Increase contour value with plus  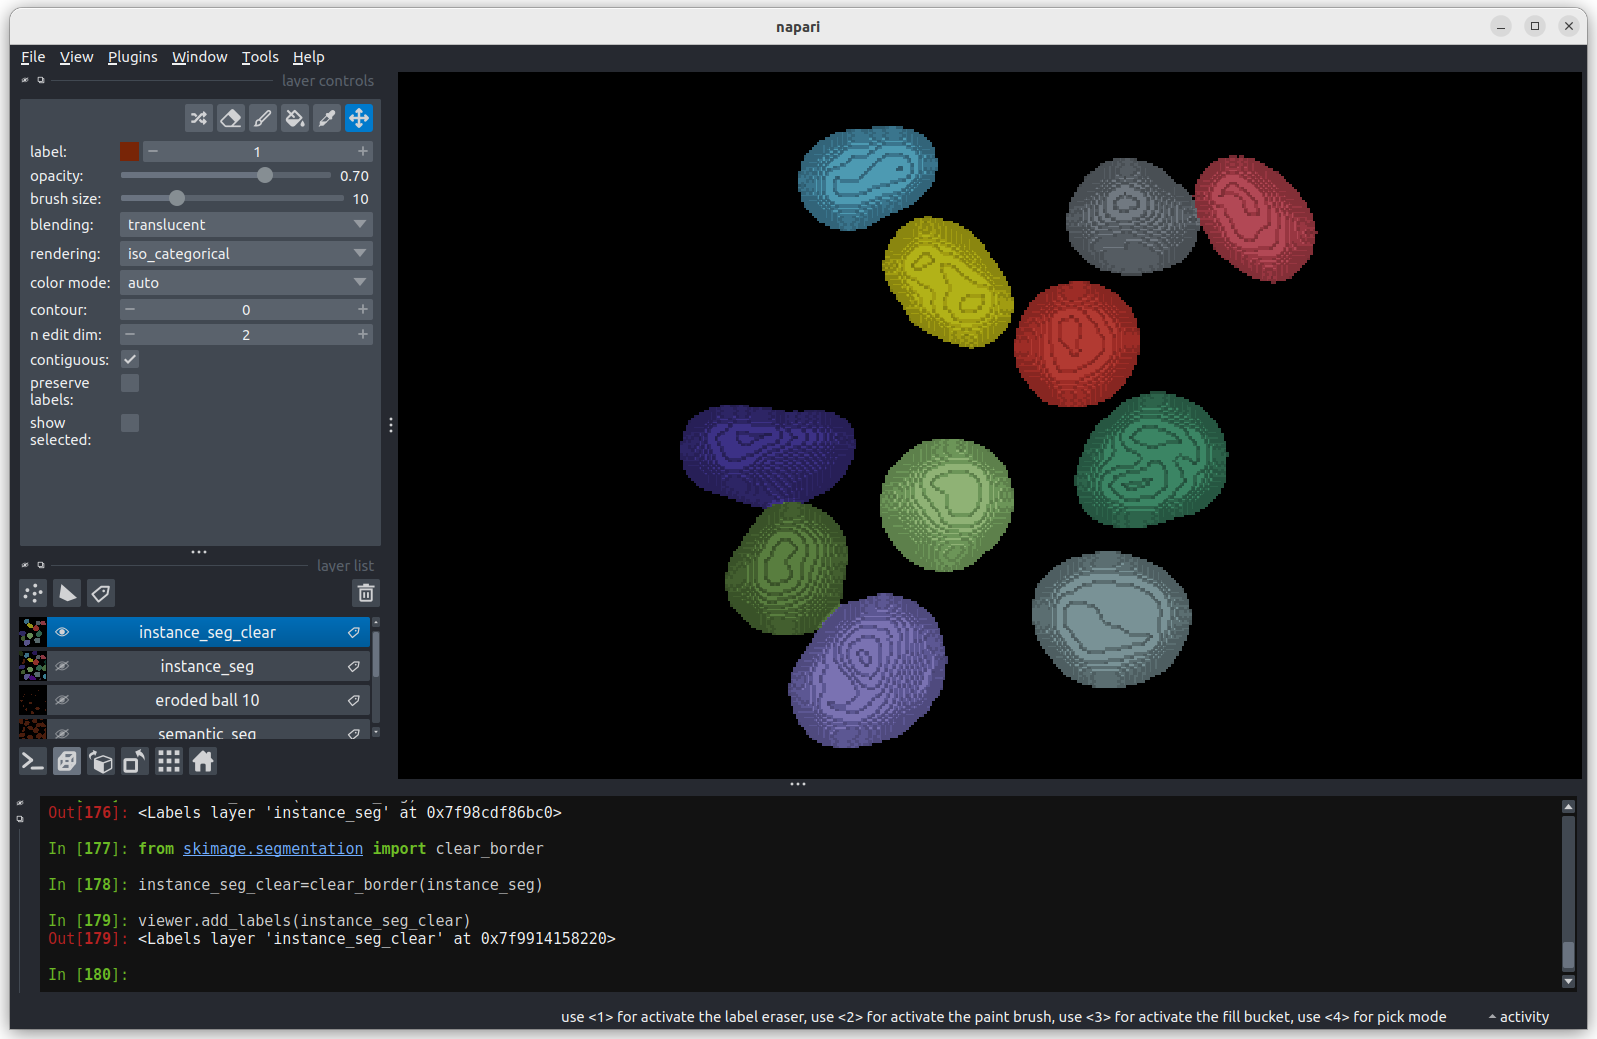click(362, 309)
